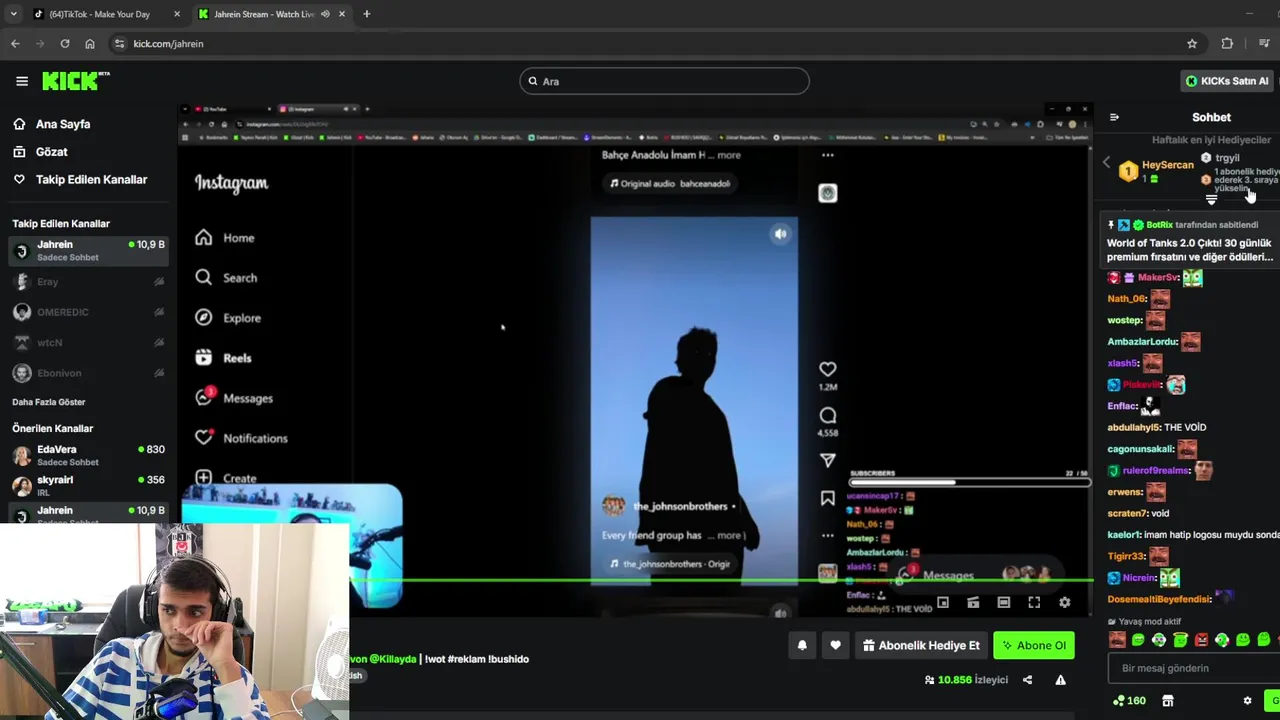Expand Daha Fazla Göster channels list
This screenshot has width=1280, height=720.
49,402
